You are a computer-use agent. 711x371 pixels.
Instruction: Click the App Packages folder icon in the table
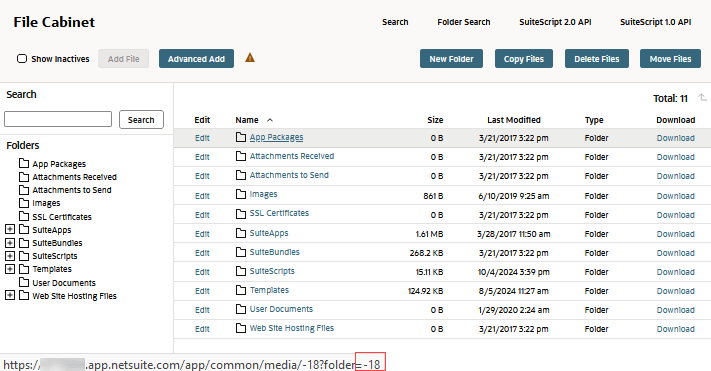[241, 137]
